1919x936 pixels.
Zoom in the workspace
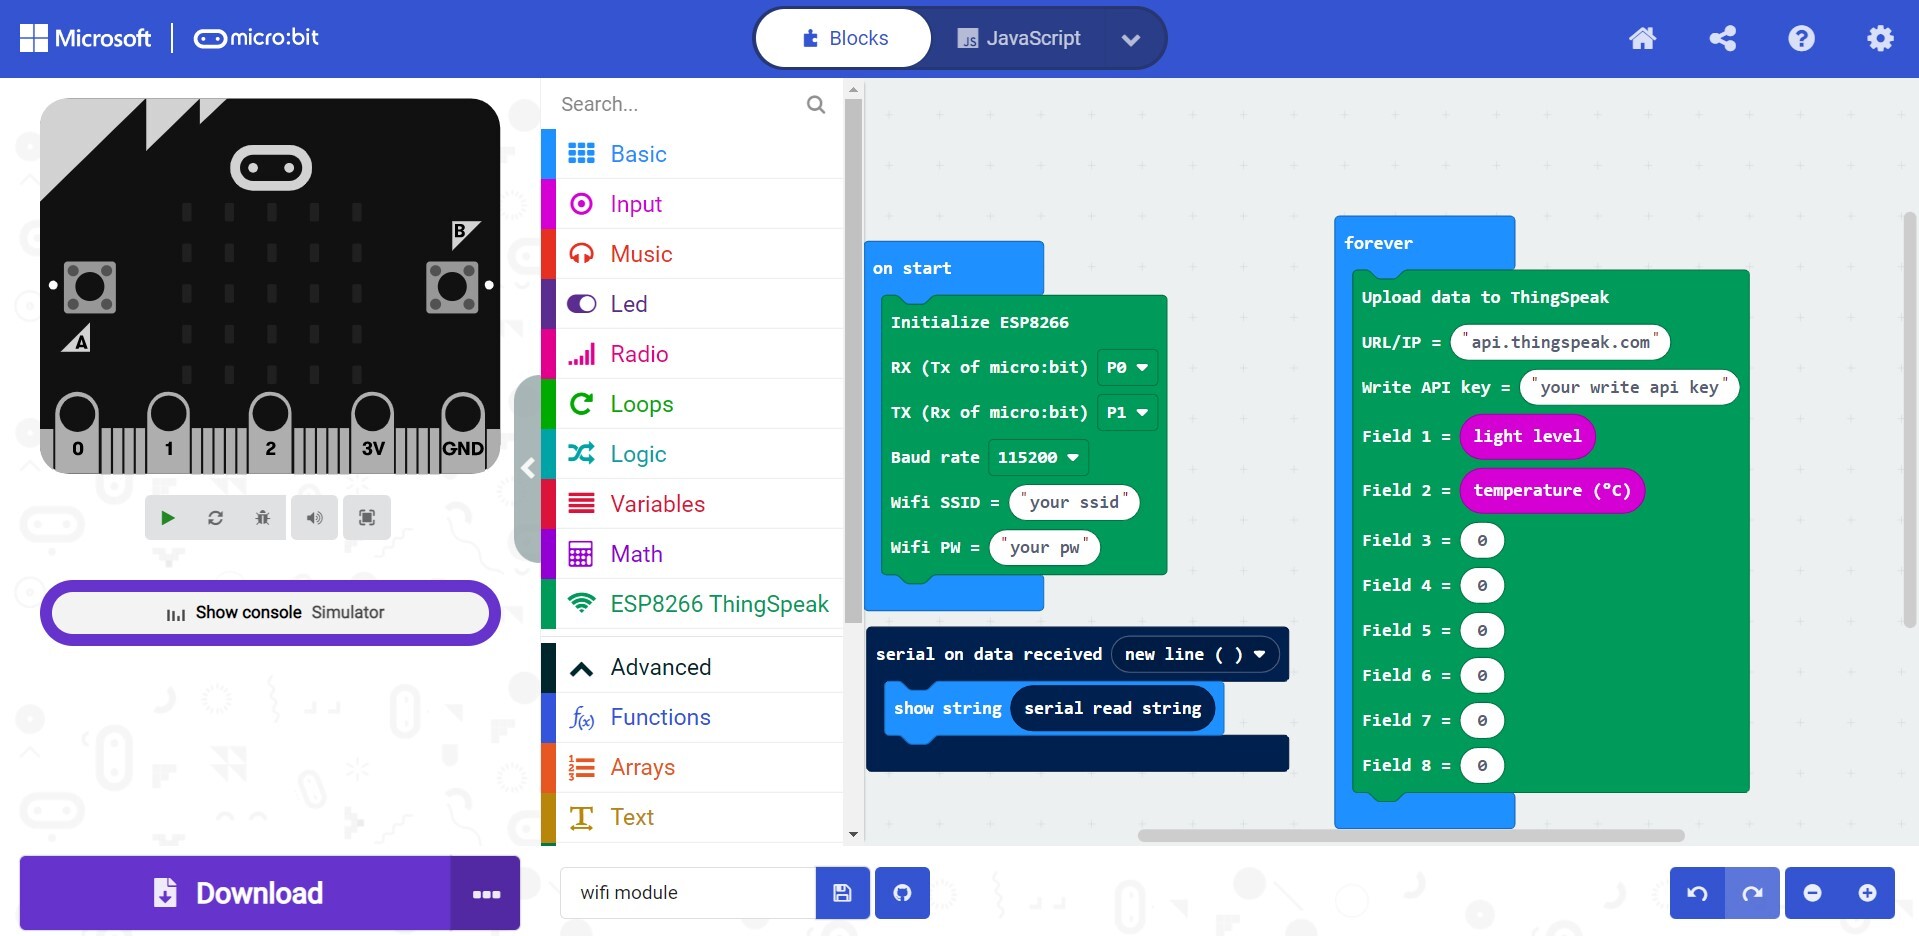click(x=1867, y=893)
